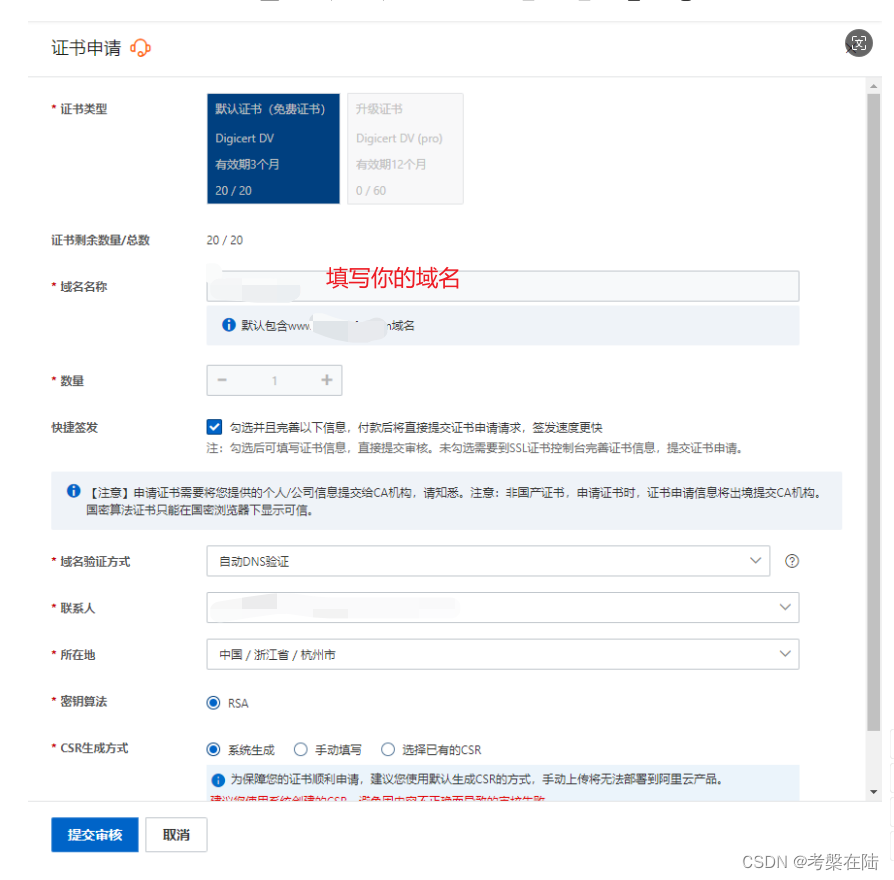Click the headset support icon beside 证书申请
Screen dimensions: 894x880
140,47
